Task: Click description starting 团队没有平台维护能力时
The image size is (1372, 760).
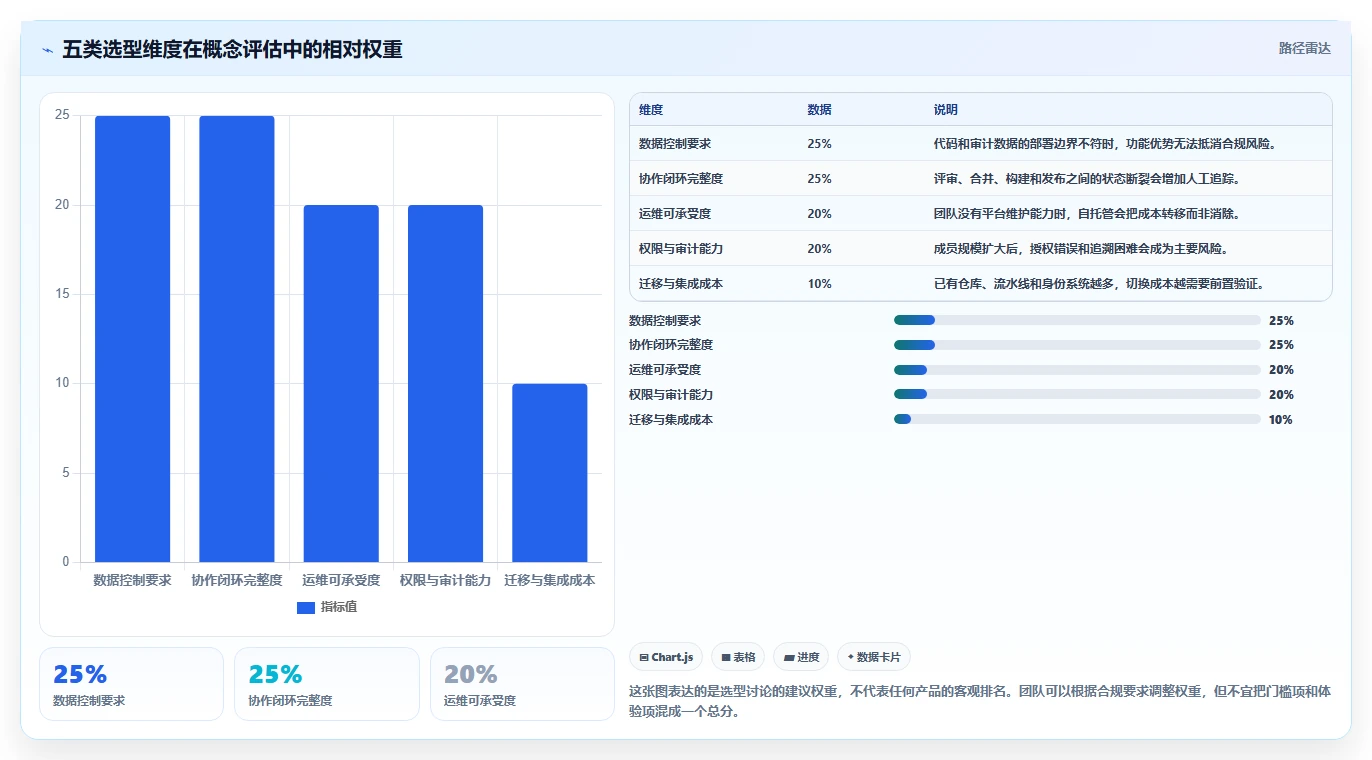Action: click(x=1090, y=214)
